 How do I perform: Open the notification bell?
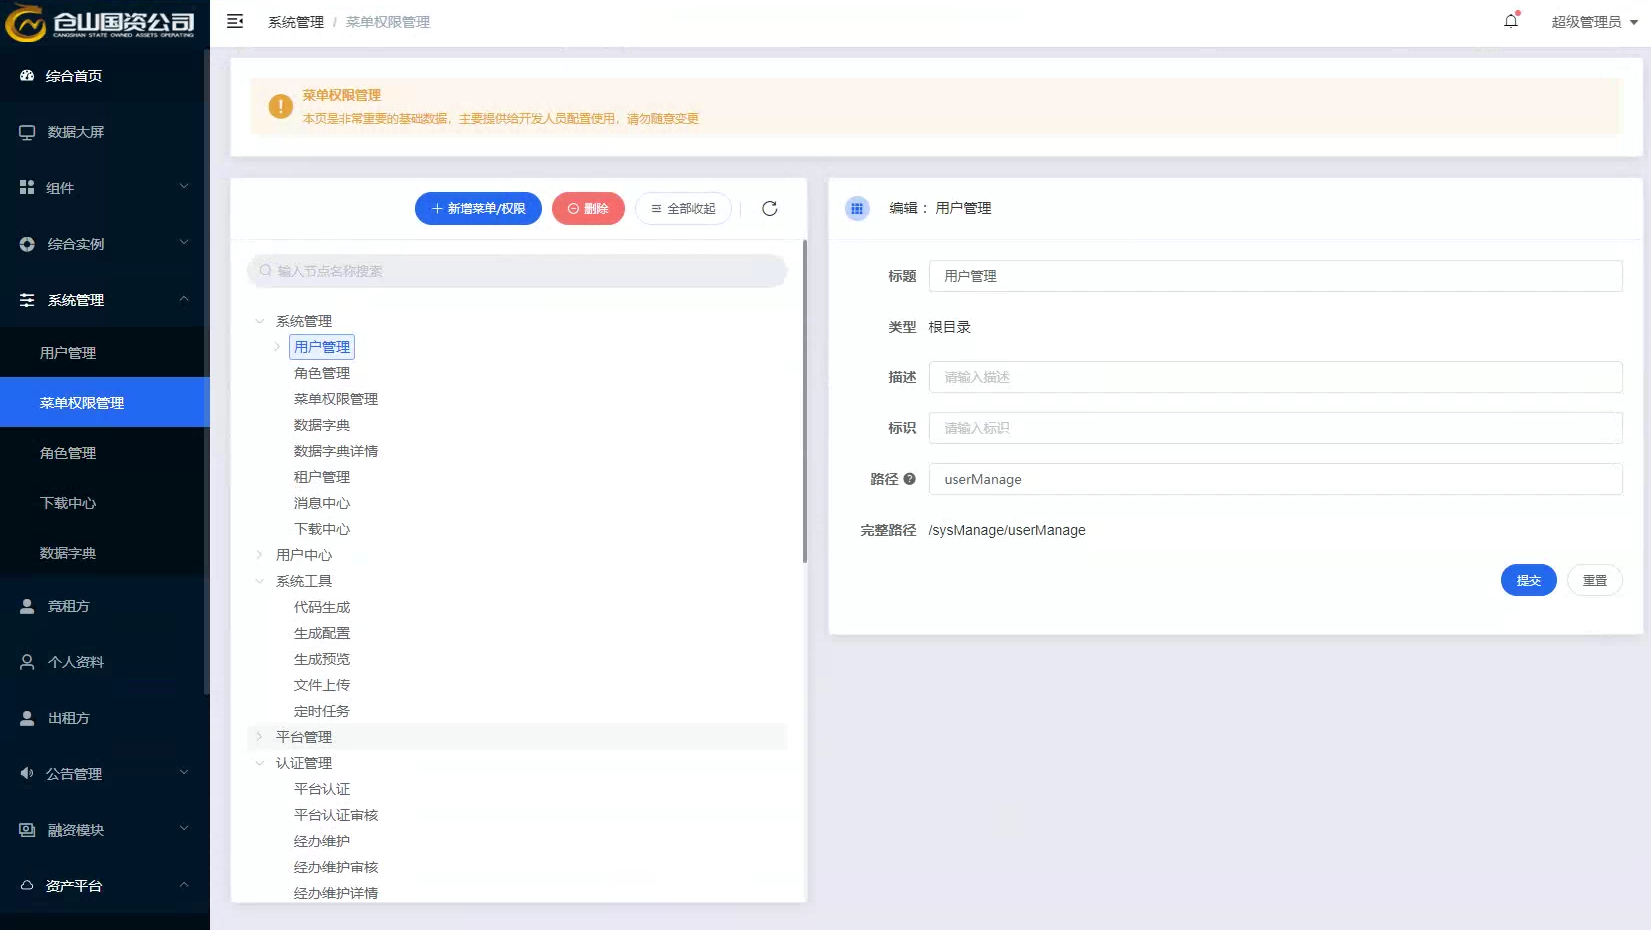coord(1511,21)
